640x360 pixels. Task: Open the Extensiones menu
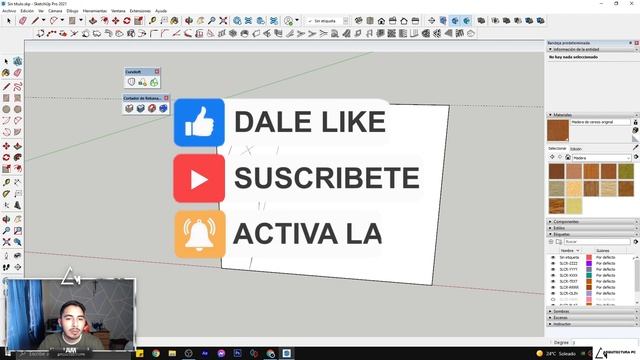140,11
